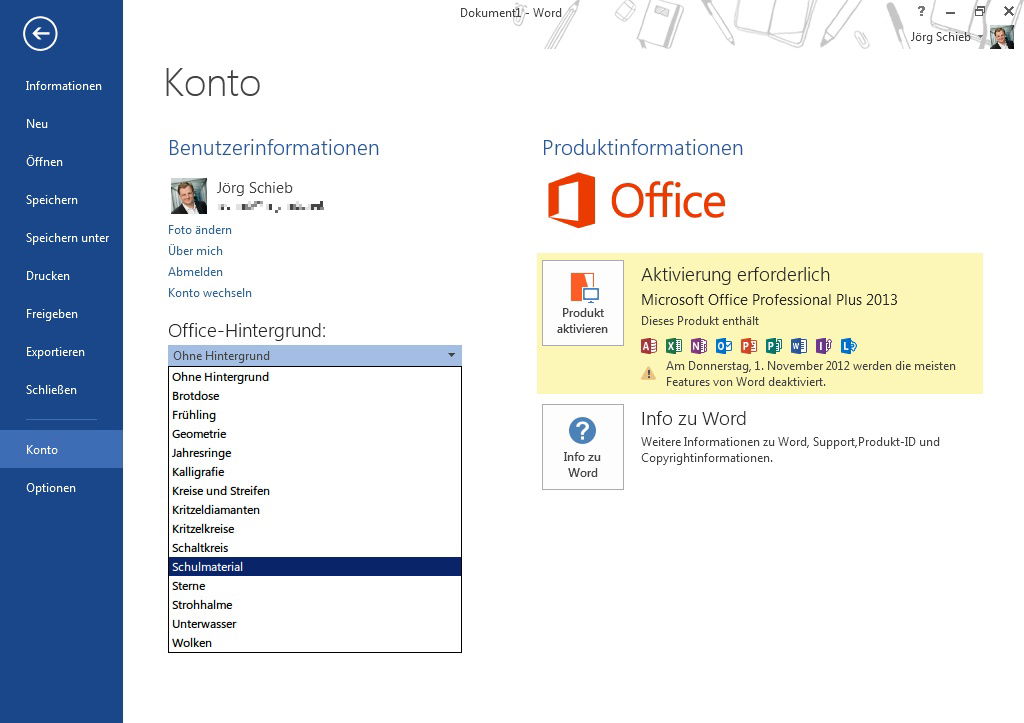Image resolution: width=1024 pixels, height=723 pixels.
Task: Choose Kritzeldiamanten background option
Action: click(x=315, y=509)
